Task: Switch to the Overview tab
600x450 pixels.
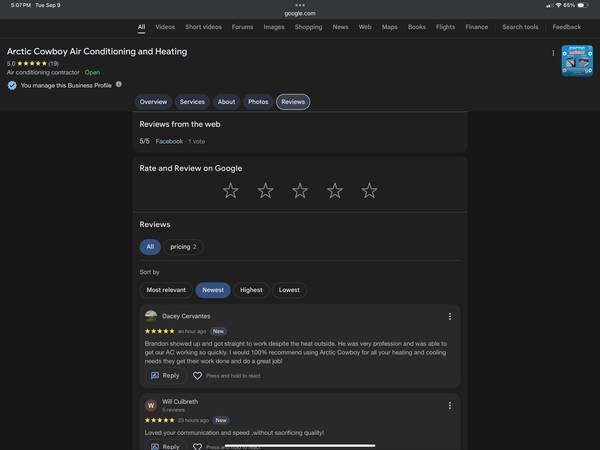Action: click(x=153, y=102)
